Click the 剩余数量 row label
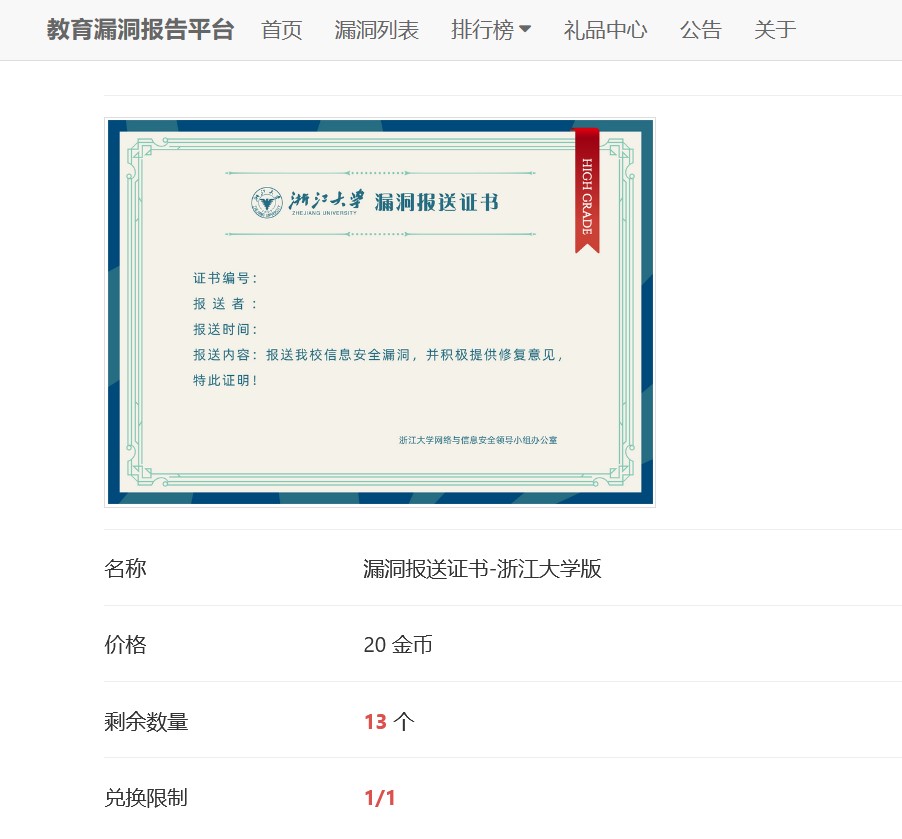The image size is (902, 839). [x=146, y=721]
